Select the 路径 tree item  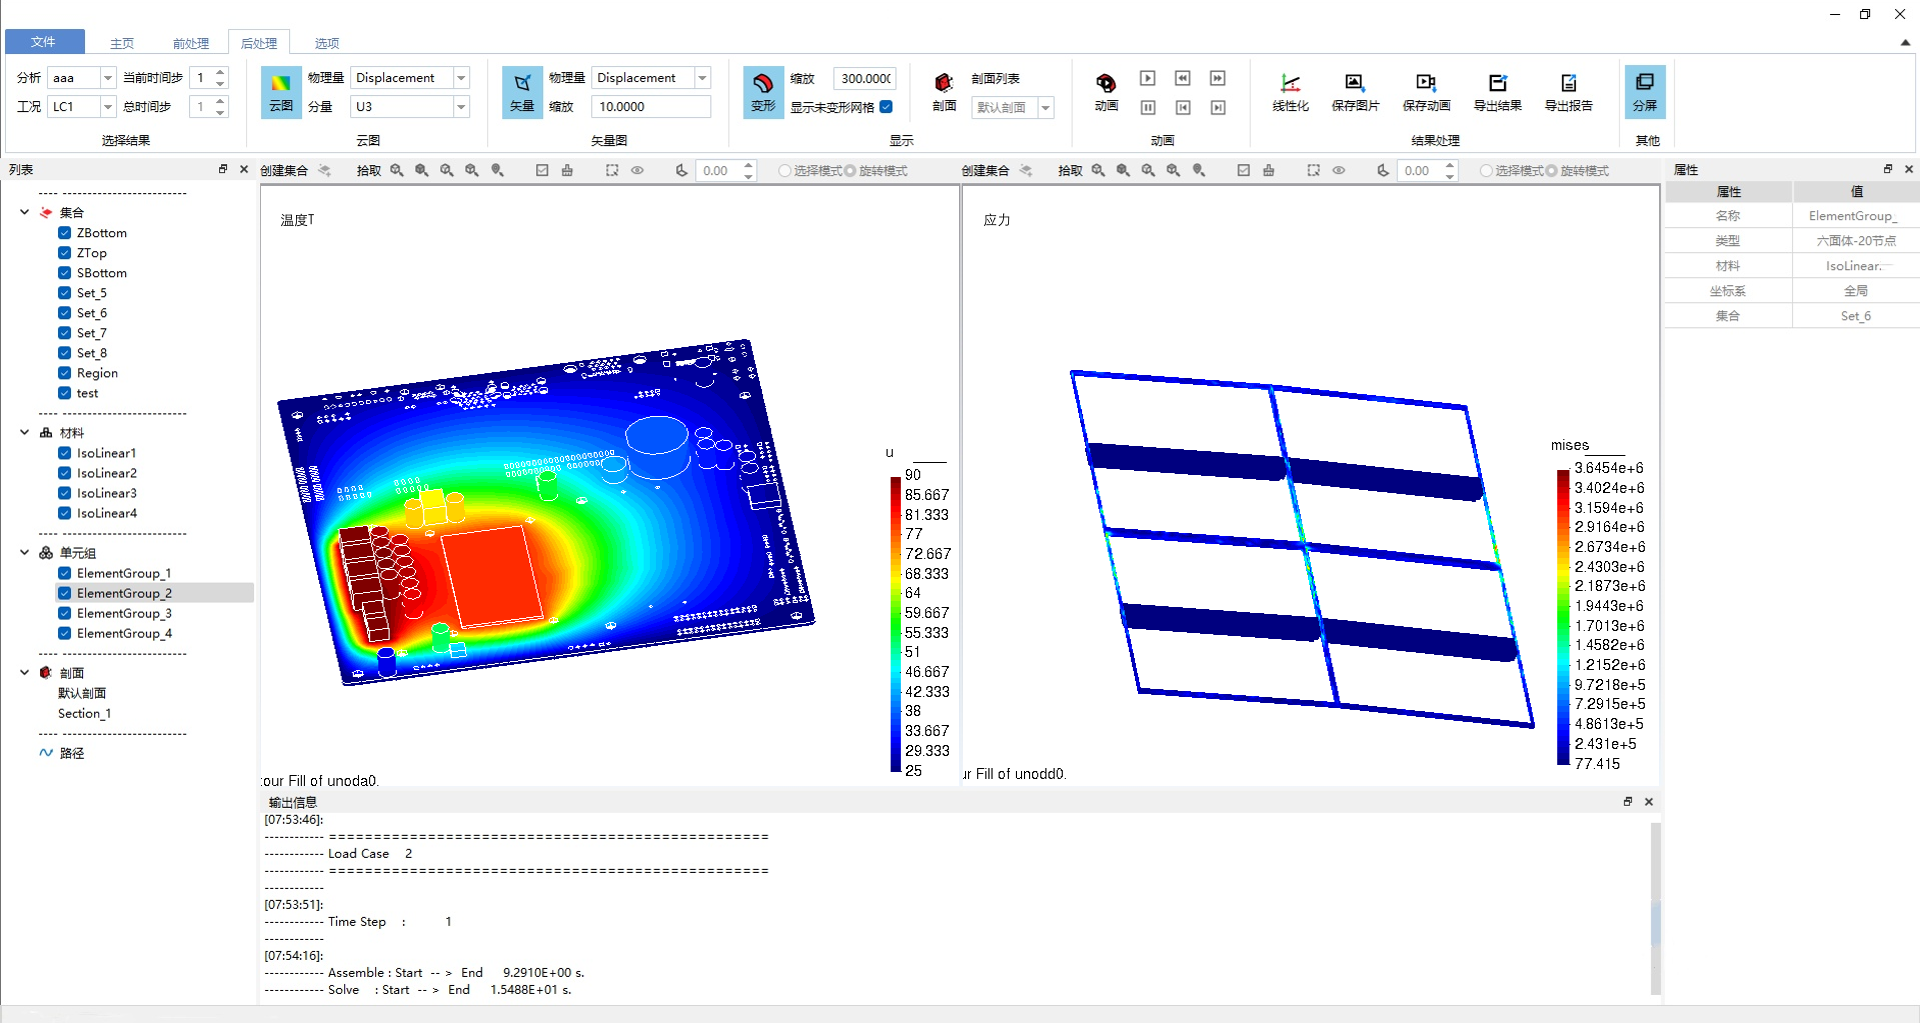(x=72, y=753)
